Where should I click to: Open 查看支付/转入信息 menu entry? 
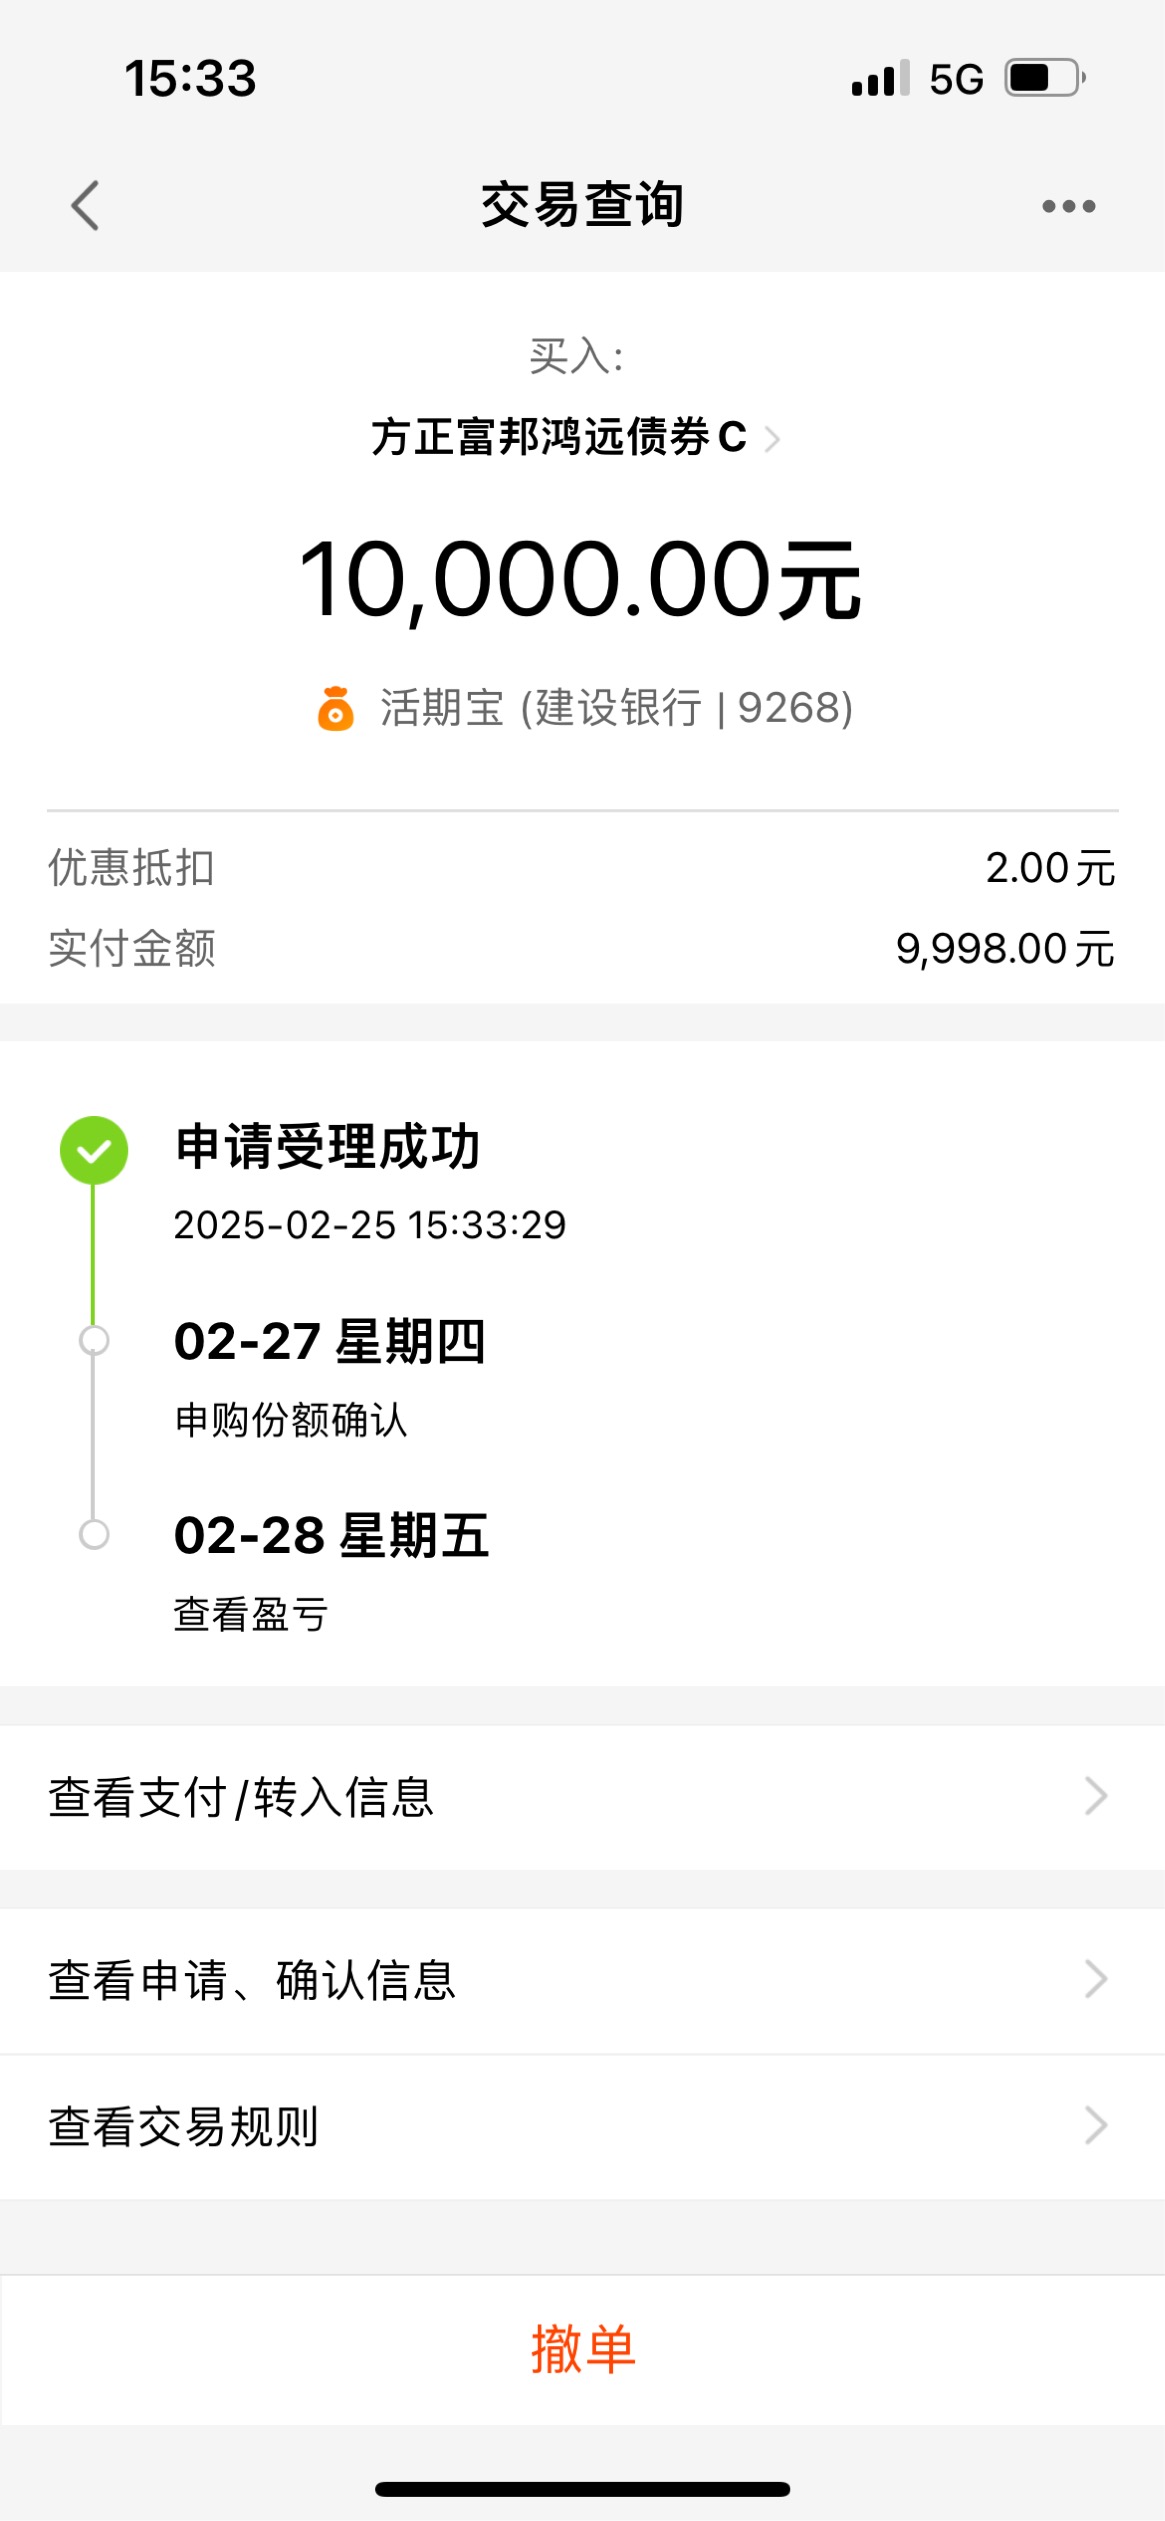(582, 1797)
